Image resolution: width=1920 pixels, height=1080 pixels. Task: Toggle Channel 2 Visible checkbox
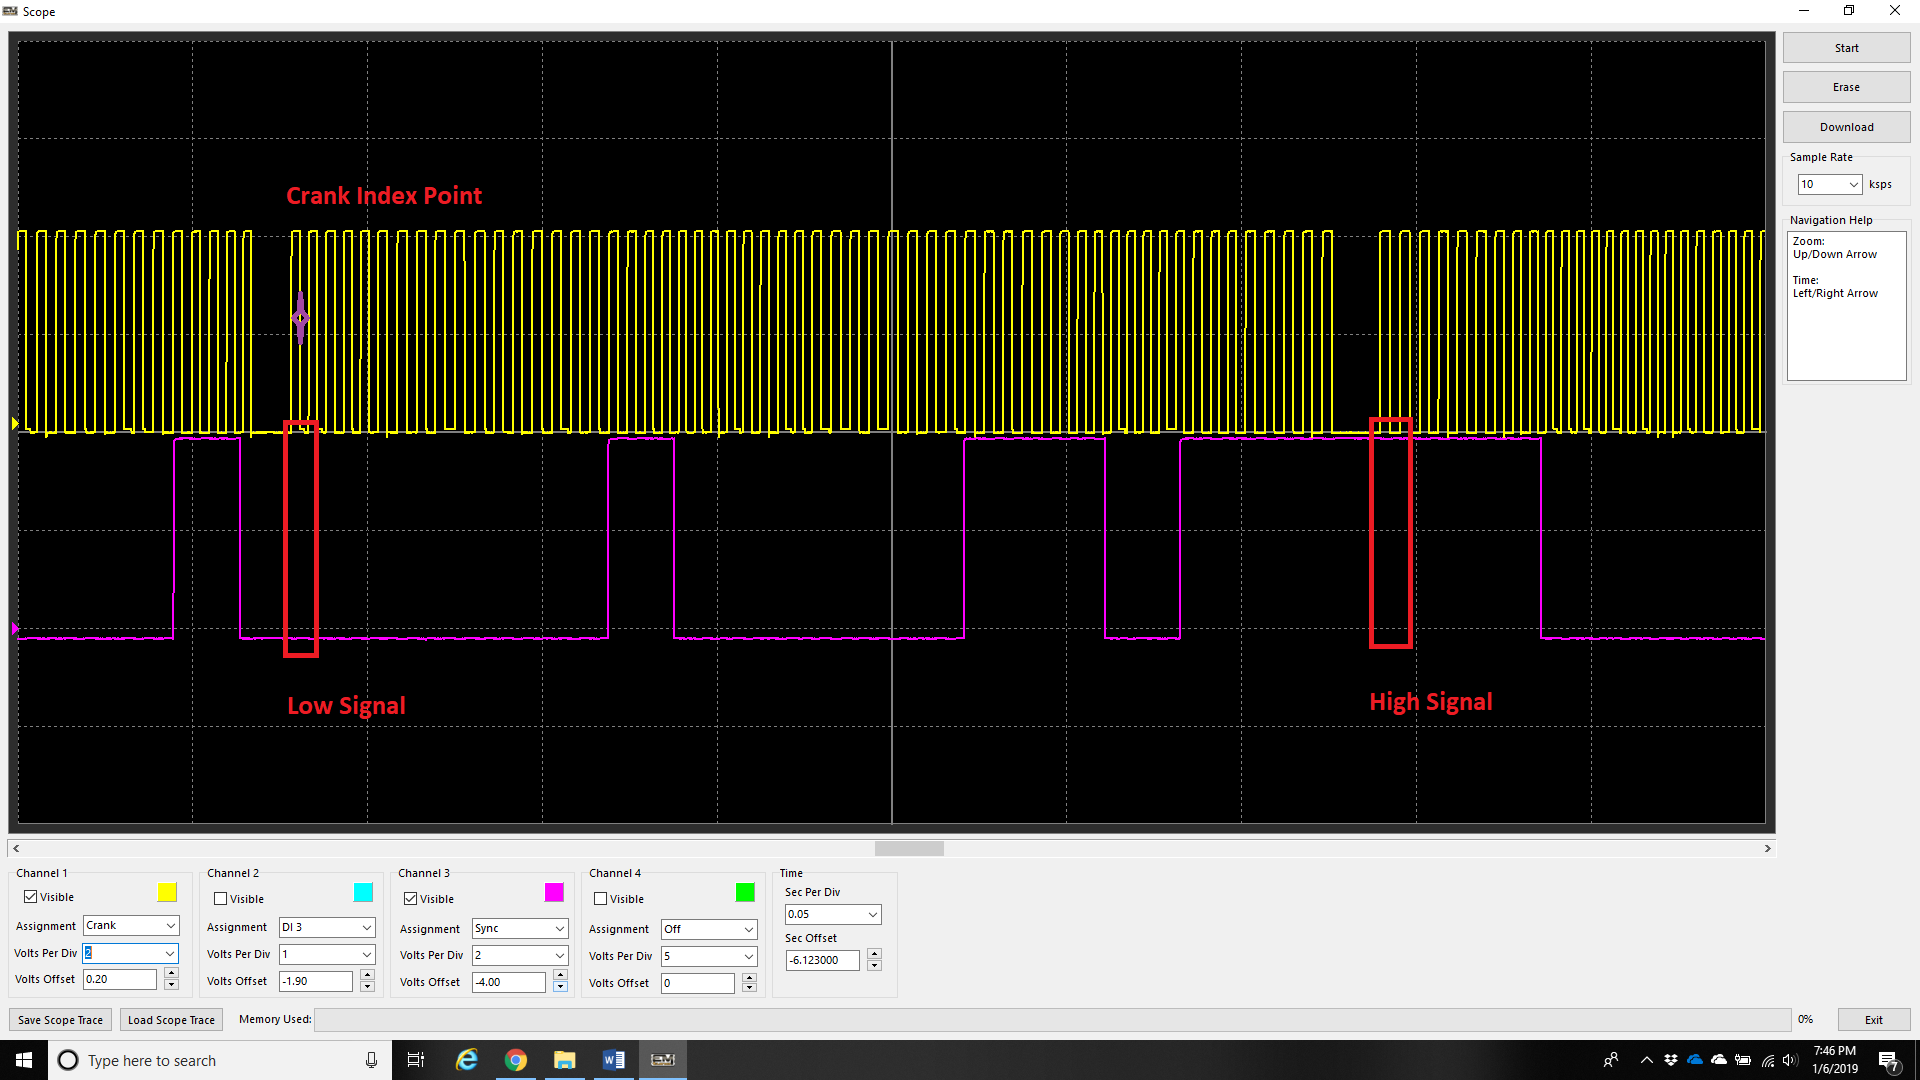click(x=221, y=899)
